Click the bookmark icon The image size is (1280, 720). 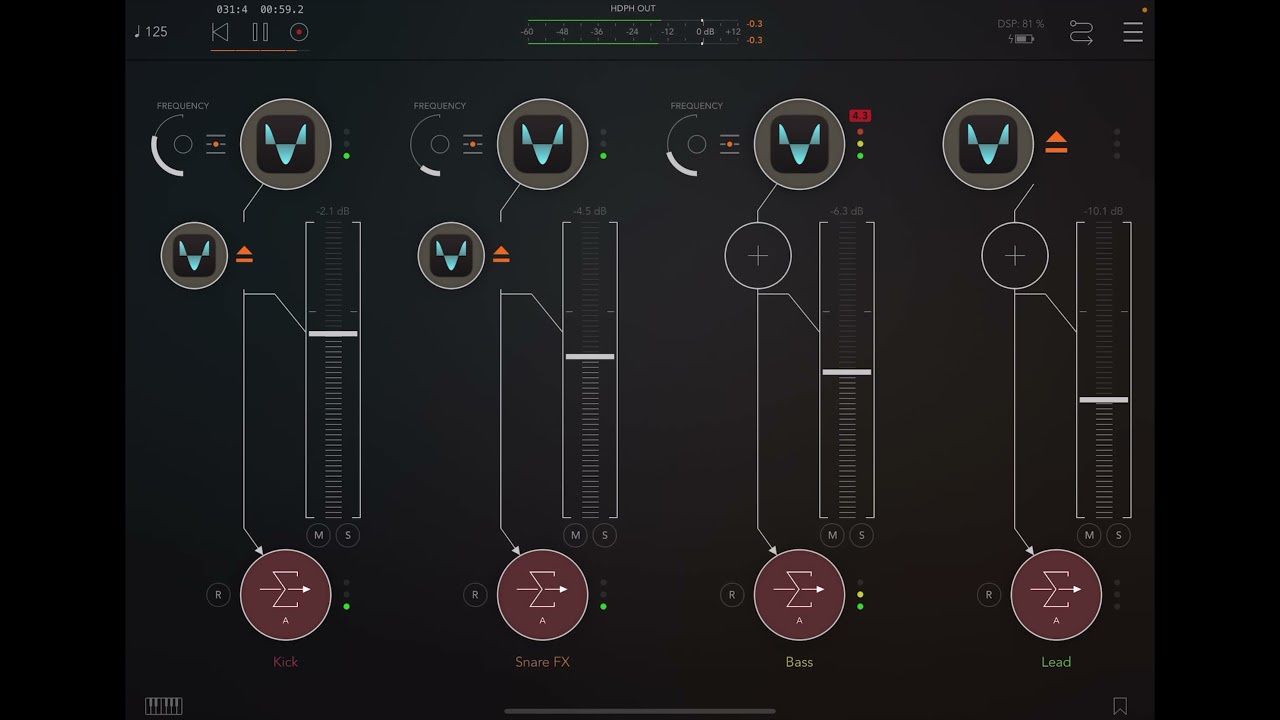click(x=1120, y=706)
